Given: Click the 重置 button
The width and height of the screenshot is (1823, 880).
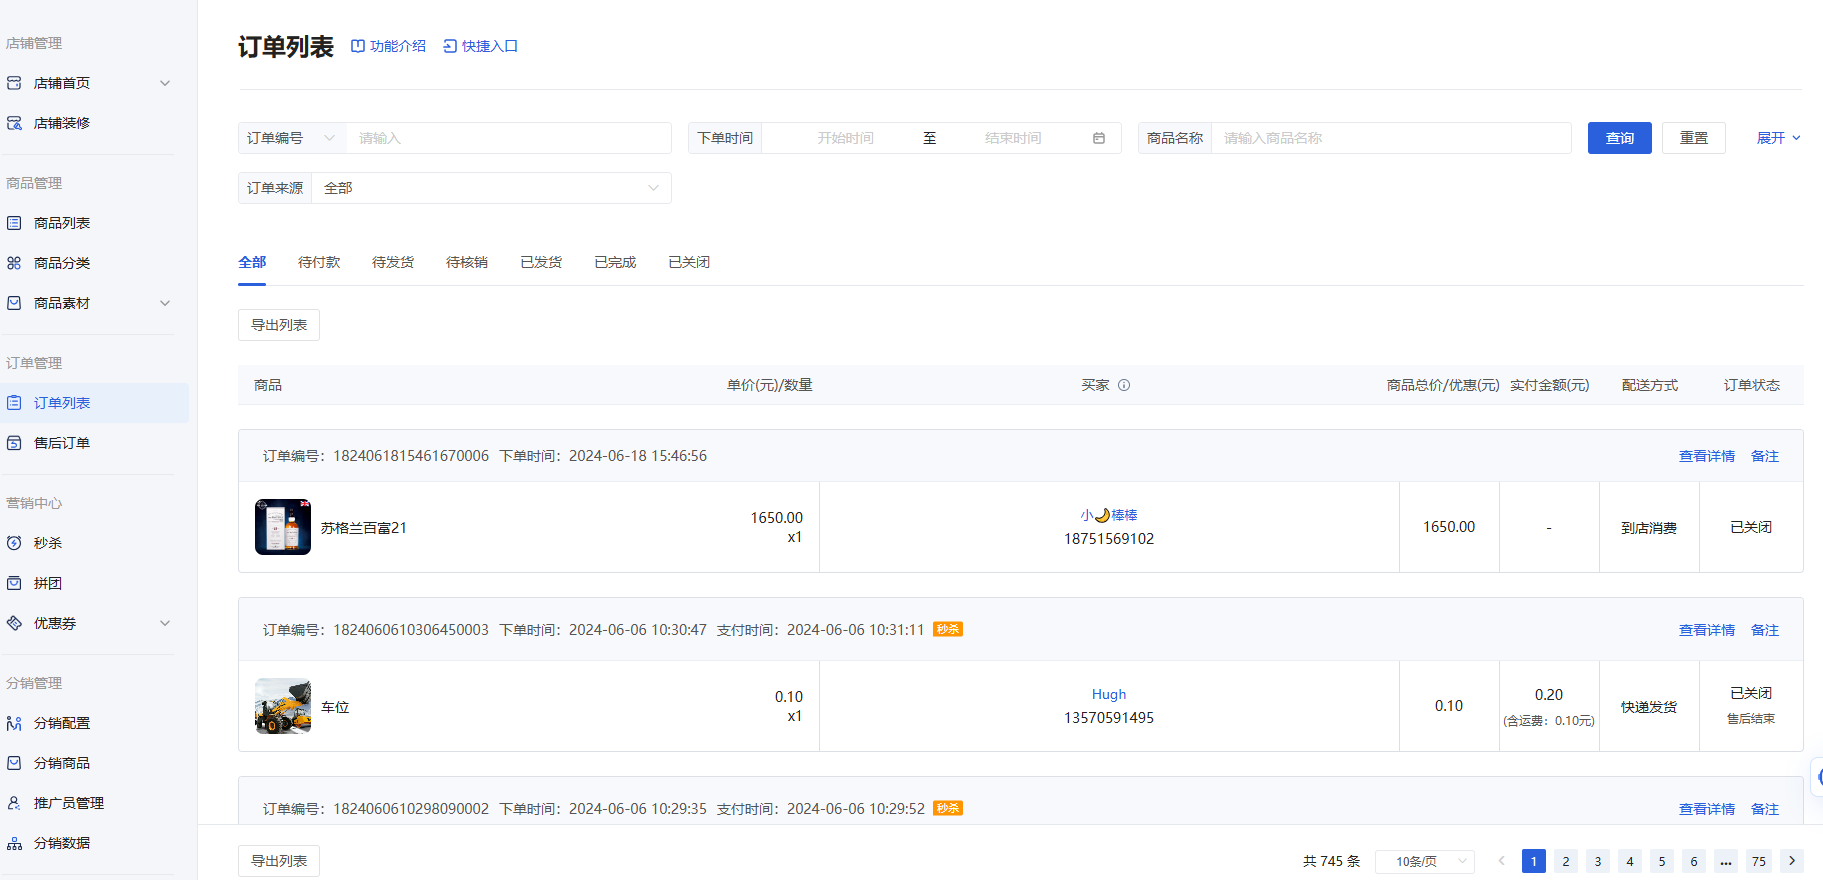Looking at the screenshot, I should point(1694,138).
